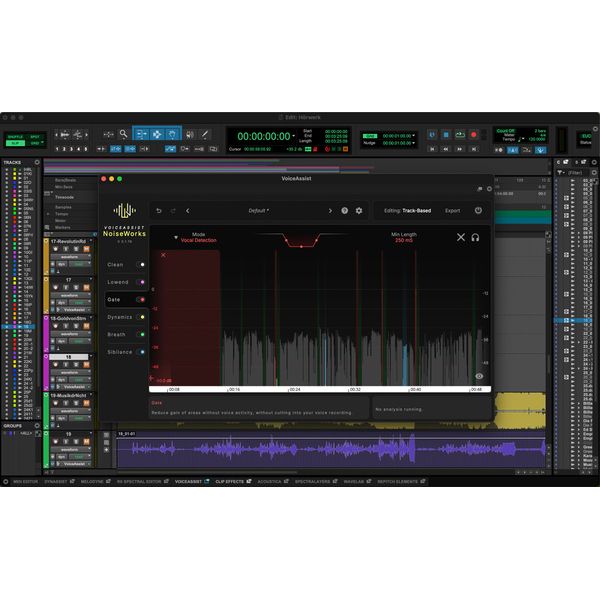Adjust the gate threshold curve center node
This screenshot has height=600, width=600.
click(x=301, y=246)
